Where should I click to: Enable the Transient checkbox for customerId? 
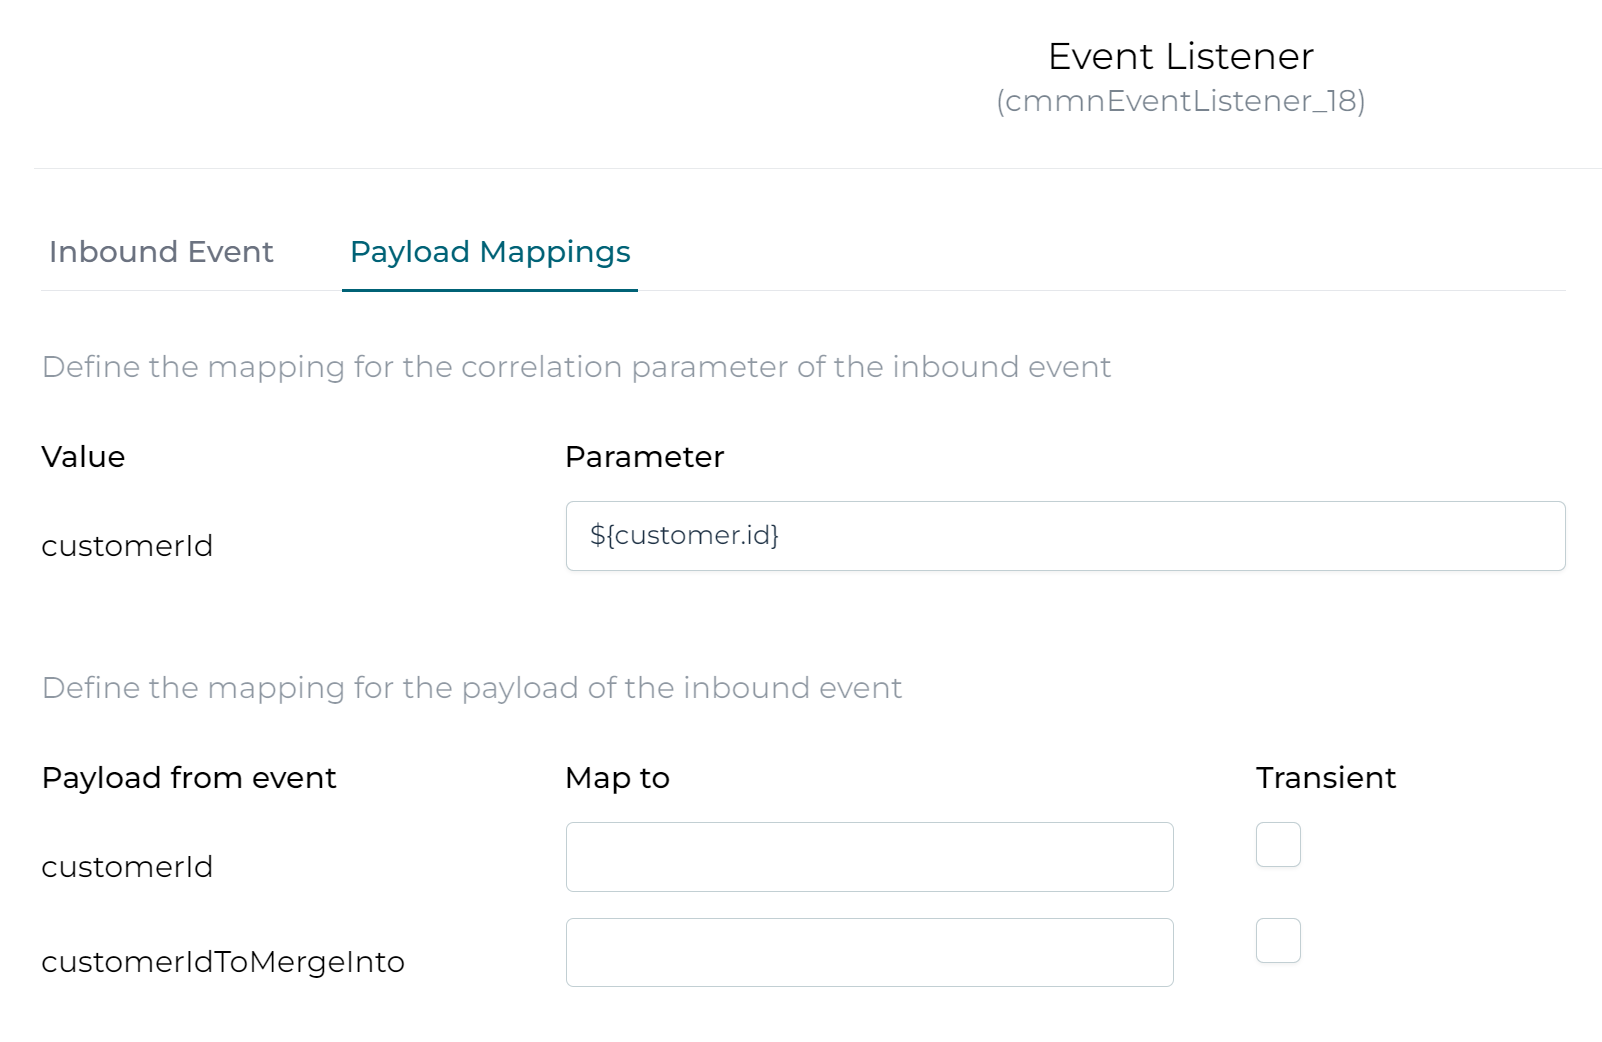tap(1278, 844)
